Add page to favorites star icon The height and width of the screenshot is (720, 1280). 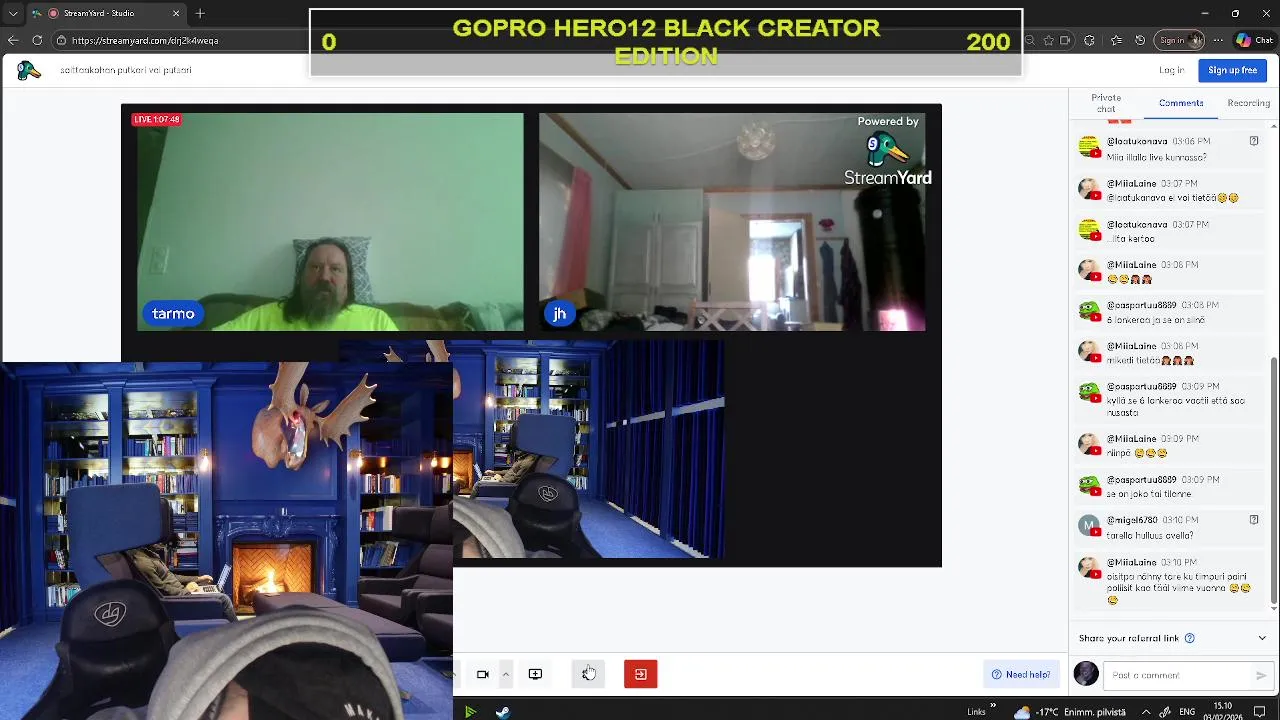[1048, 40]
